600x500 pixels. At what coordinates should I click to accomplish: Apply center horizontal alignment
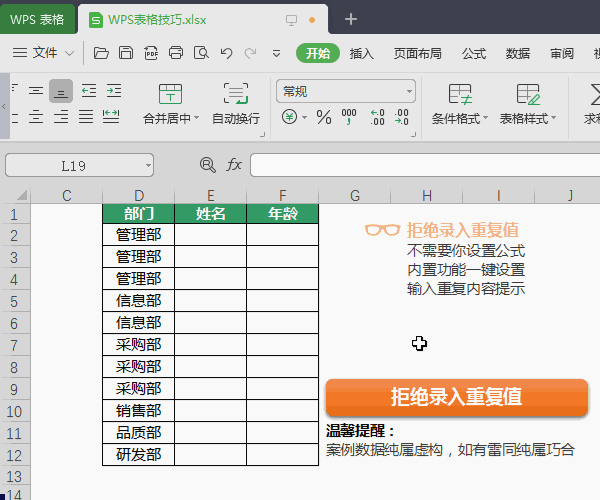36,116
